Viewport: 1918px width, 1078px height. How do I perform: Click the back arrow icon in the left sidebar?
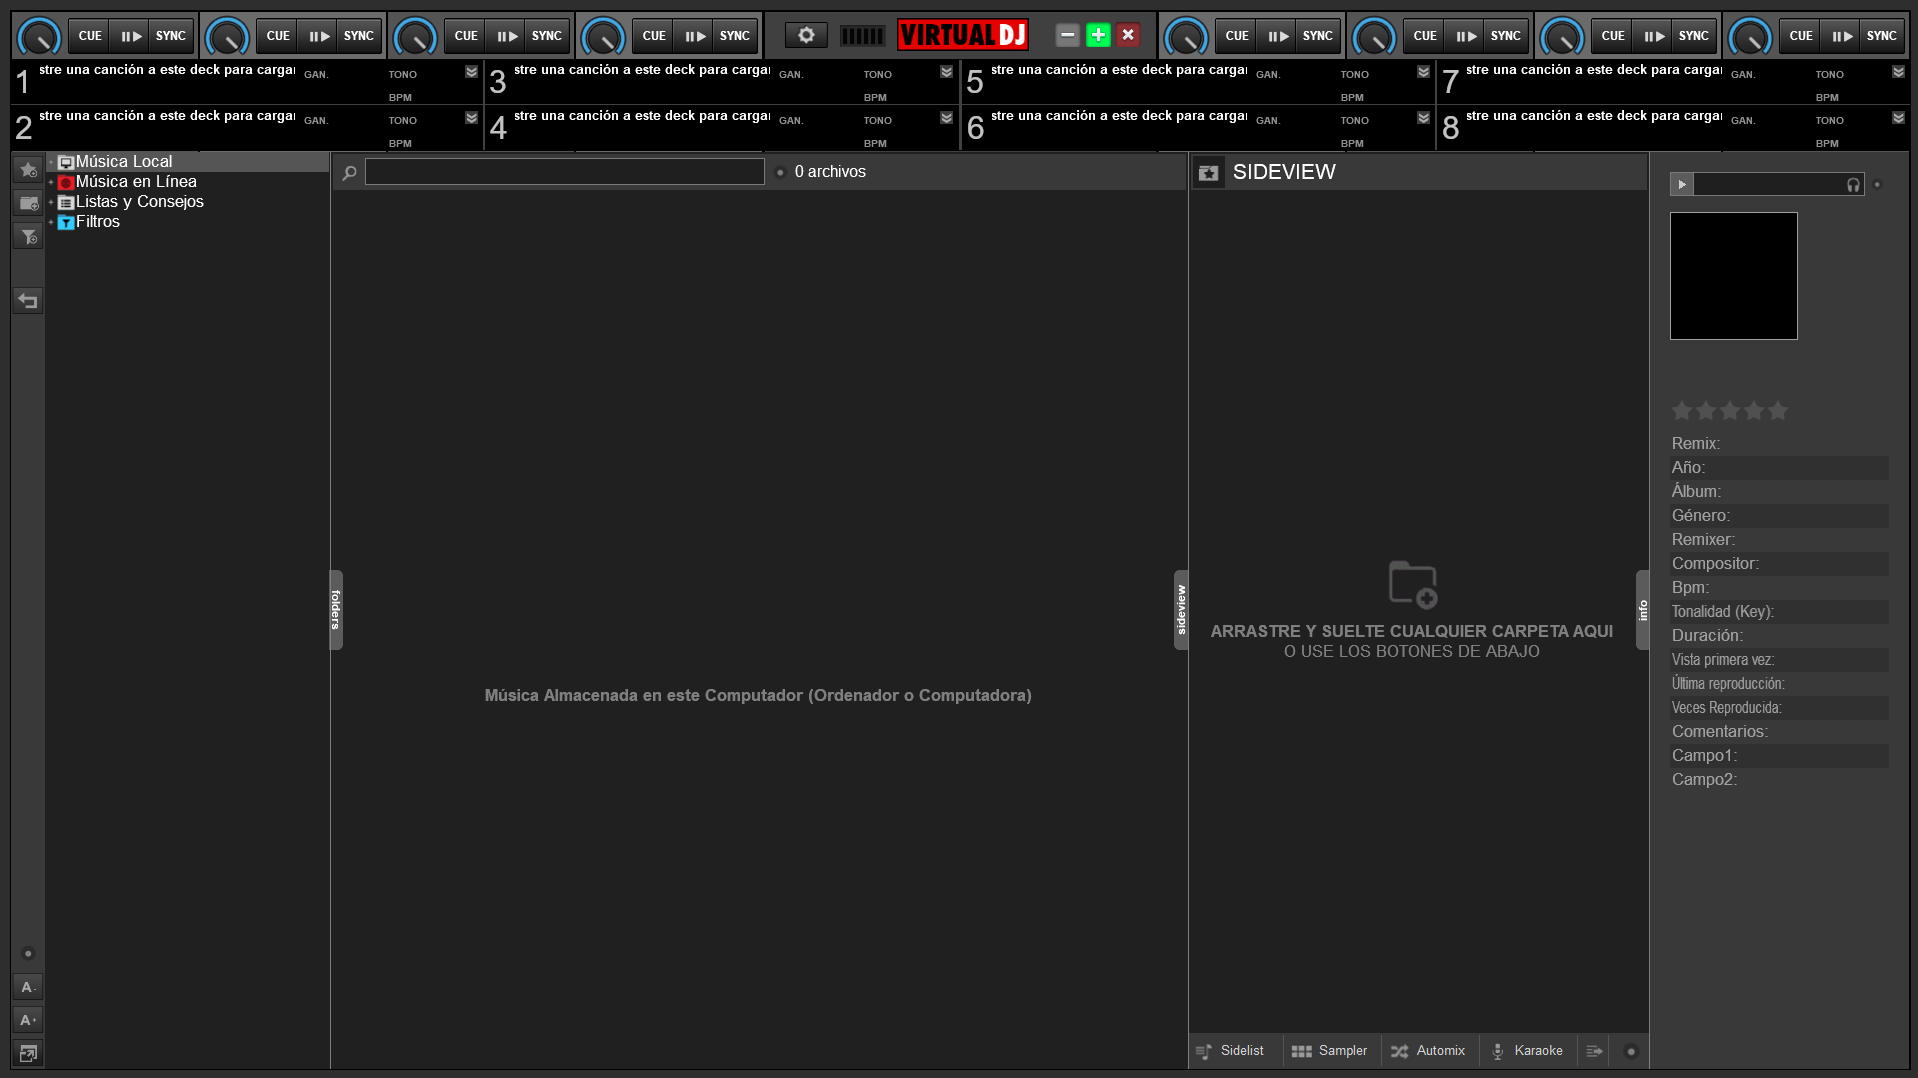coord(28,301)
